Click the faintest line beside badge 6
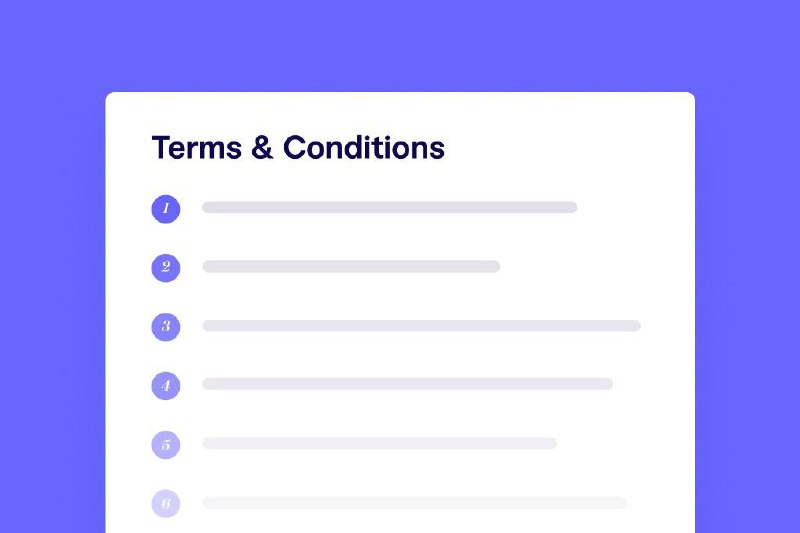Viewport: 800px width, 533px height. click(x=414, y=502)
